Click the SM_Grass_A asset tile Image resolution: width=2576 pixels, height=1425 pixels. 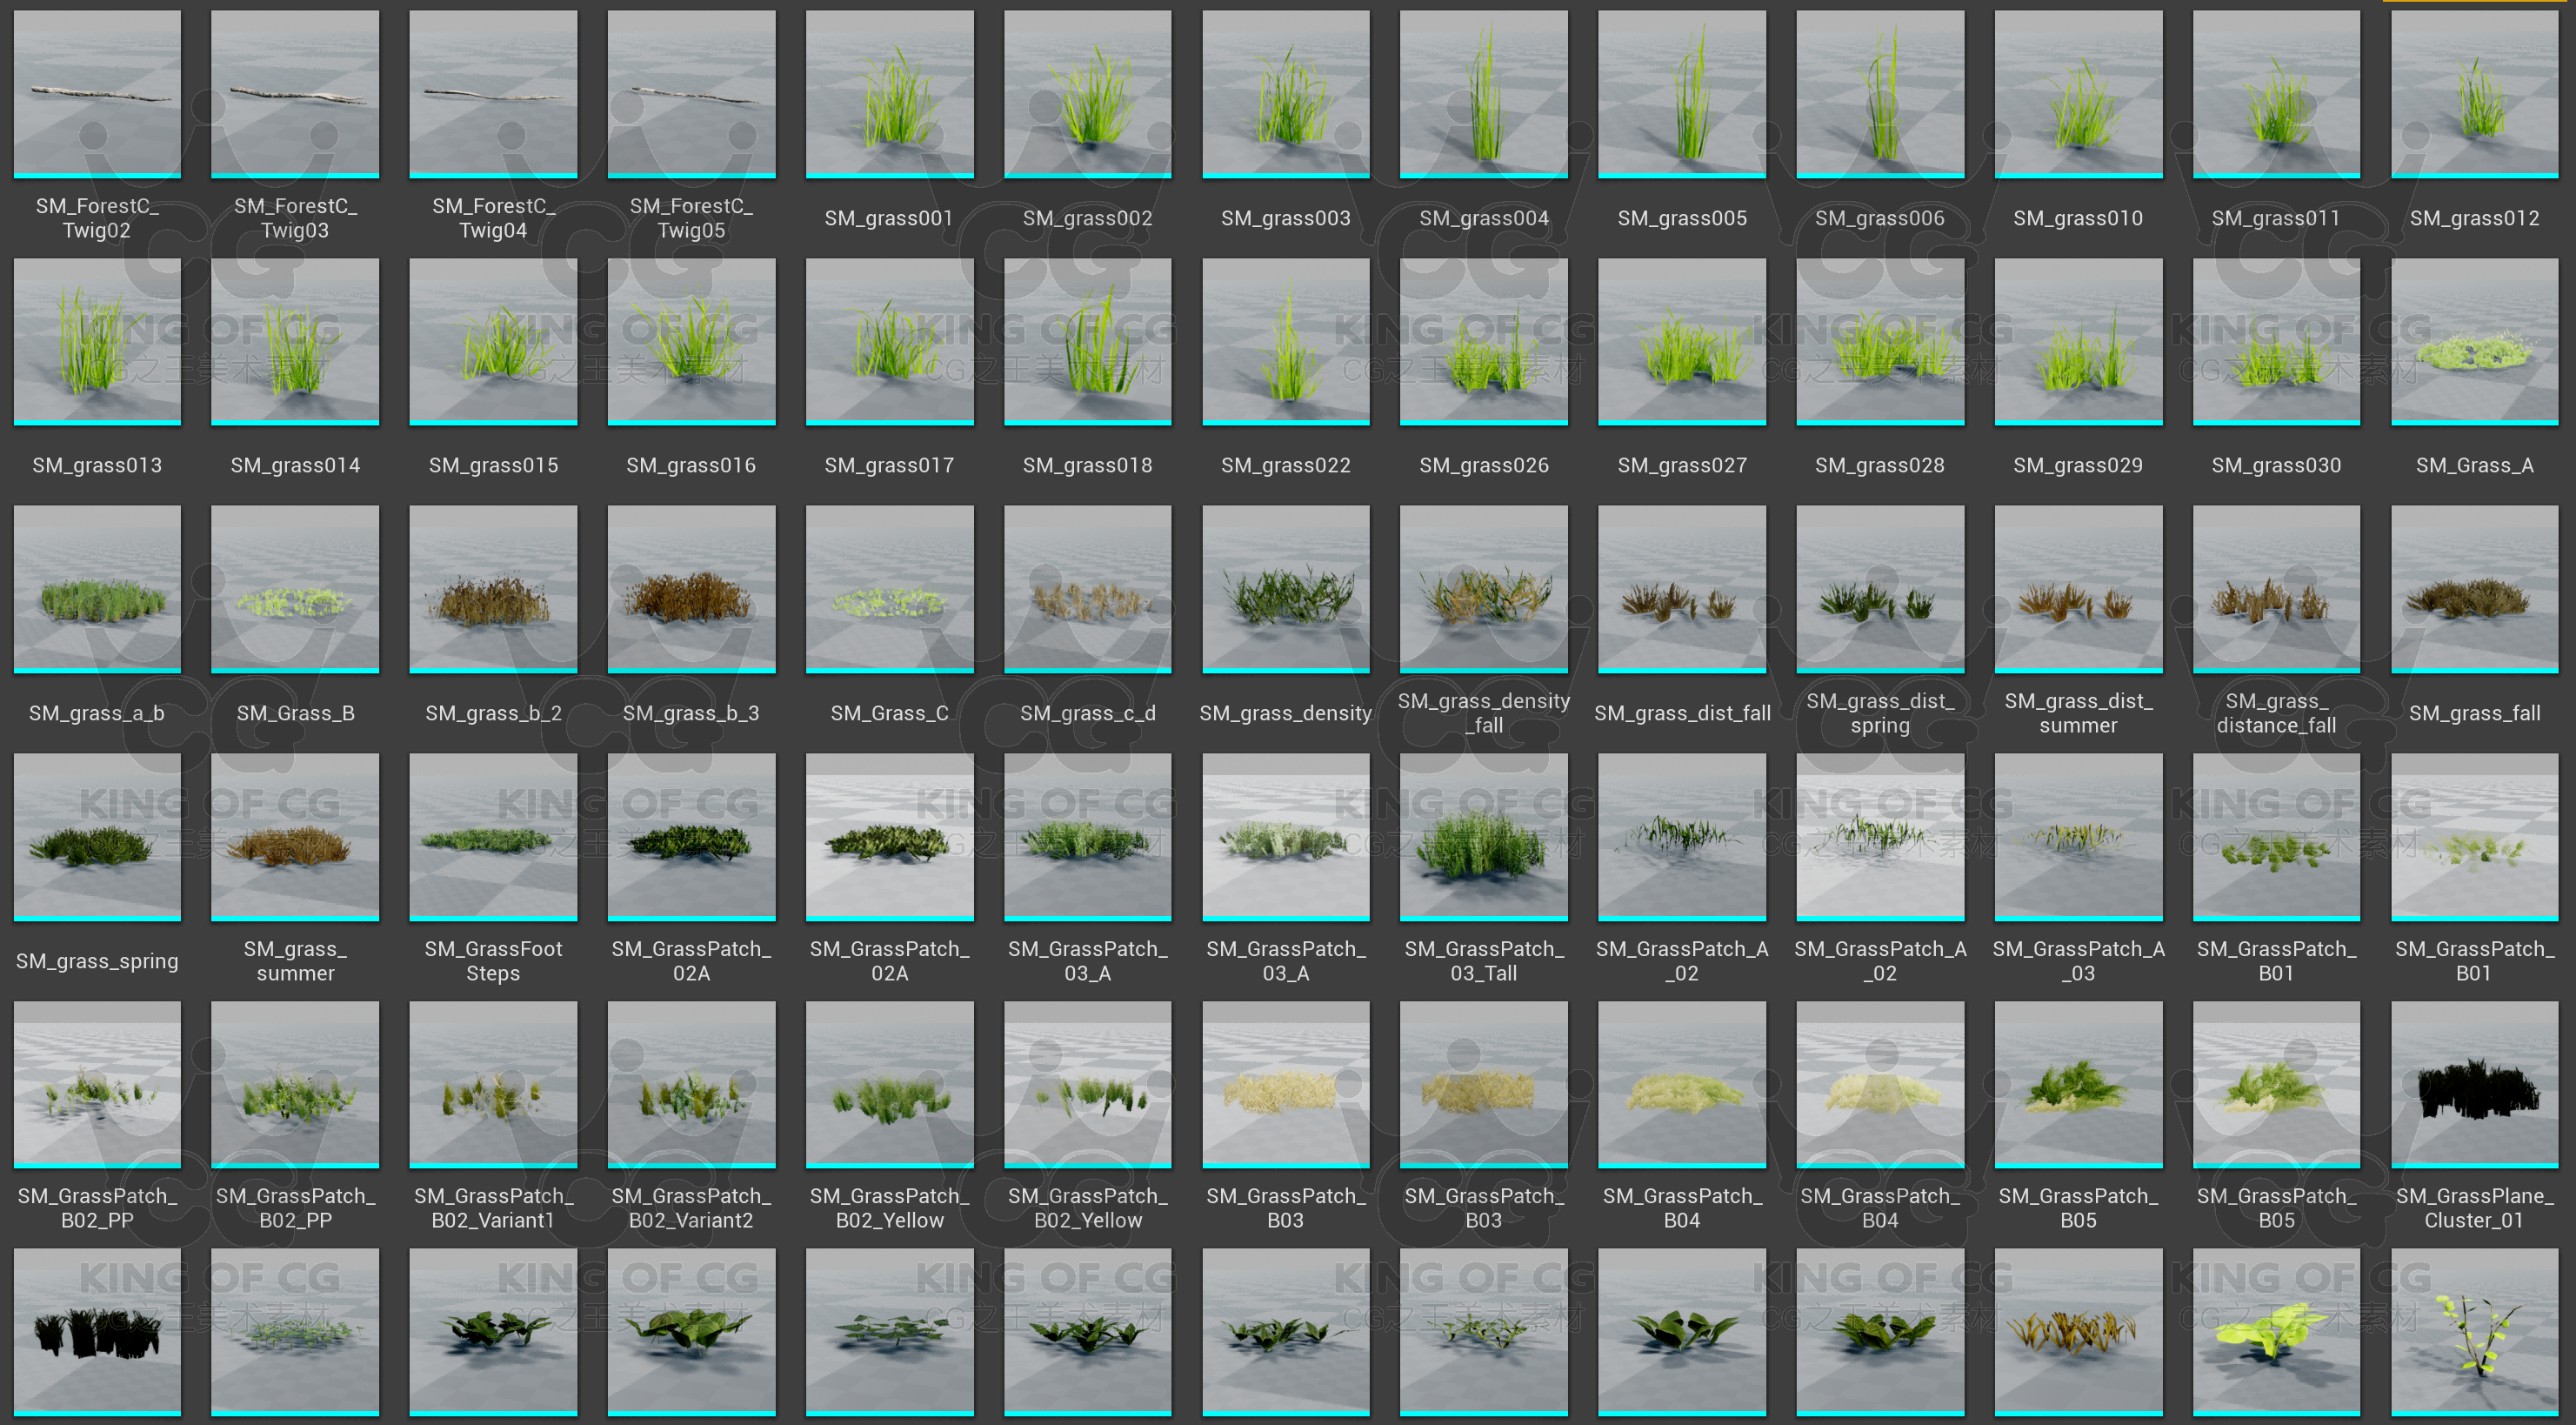2474,341
